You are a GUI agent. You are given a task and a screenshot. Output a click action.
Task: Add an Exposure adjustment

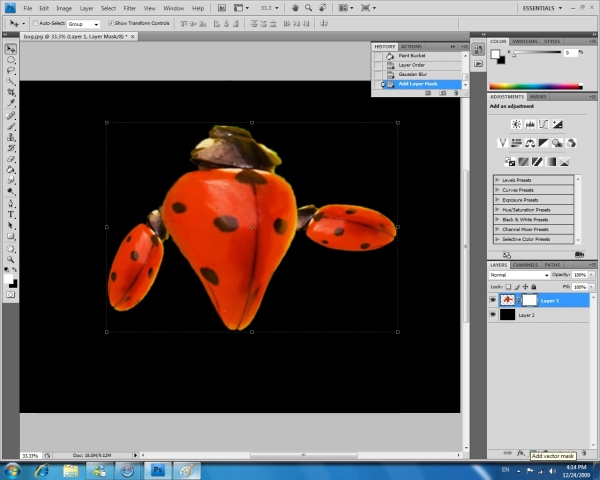(557, 124)
